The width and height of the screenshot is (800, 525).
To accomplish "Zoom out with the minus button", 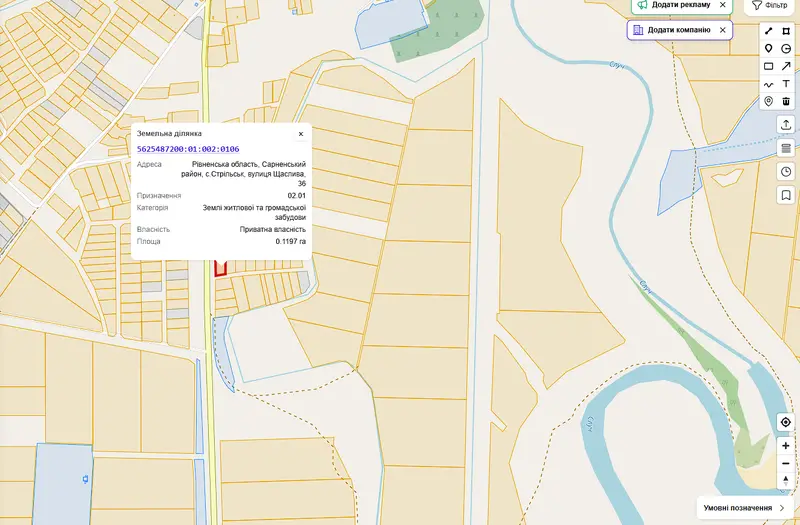I will tap(786, 464).
